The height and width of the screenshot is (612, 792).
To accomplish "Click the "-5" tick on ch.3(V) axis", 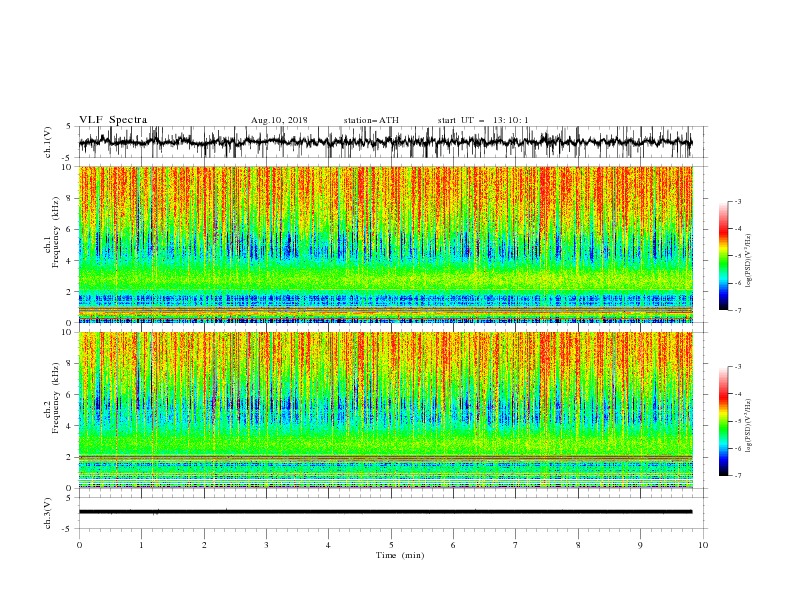I will (68, 529).
